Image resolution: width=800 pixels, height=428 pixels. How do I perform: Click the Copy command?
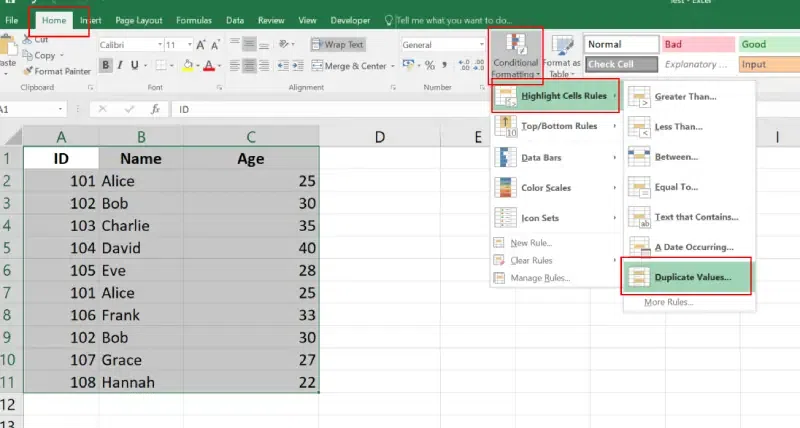(x=39, y=55)
